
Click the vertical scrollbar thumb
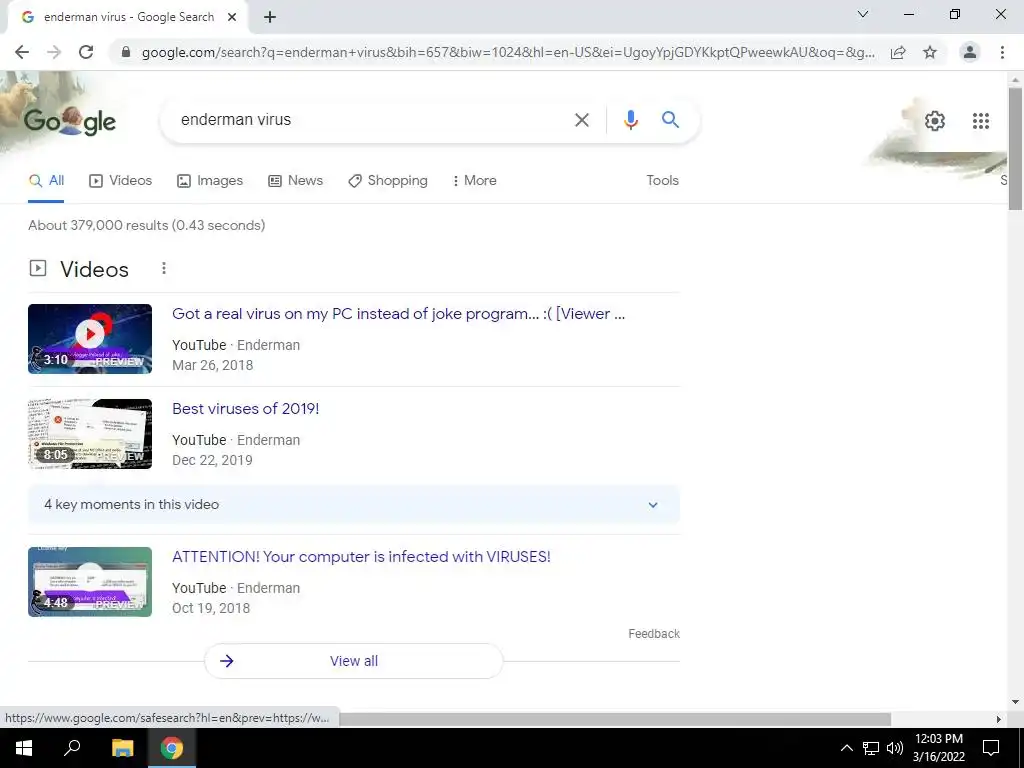coord(1015,149)
